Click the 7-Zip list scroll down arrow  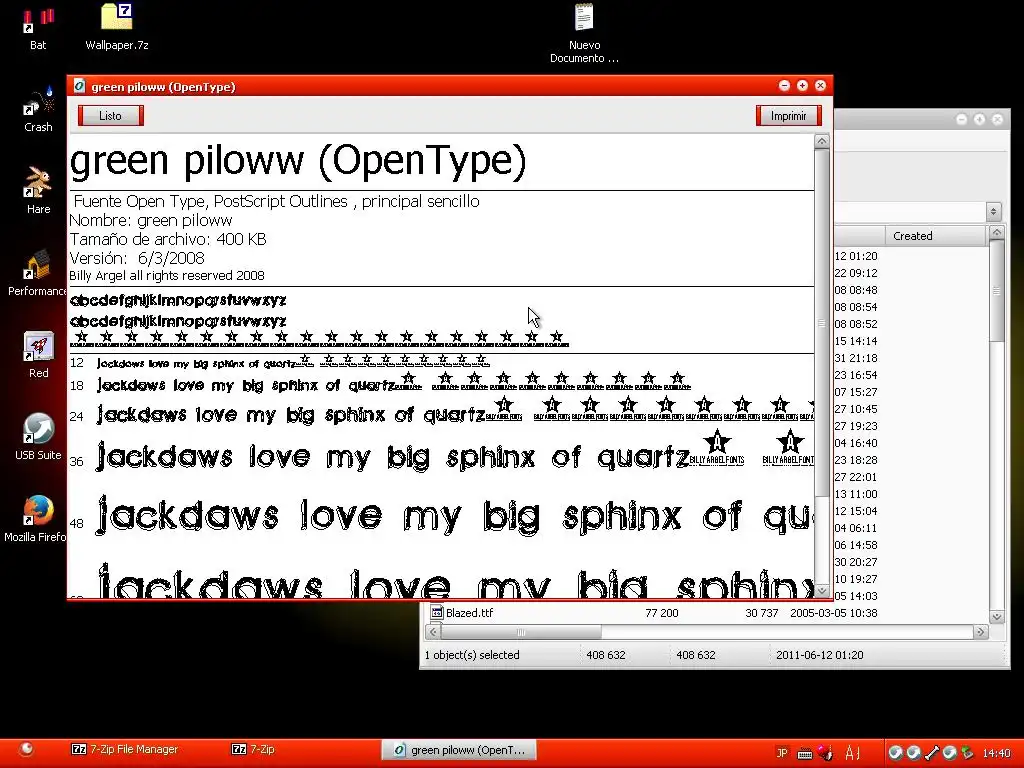click(997, 616)
